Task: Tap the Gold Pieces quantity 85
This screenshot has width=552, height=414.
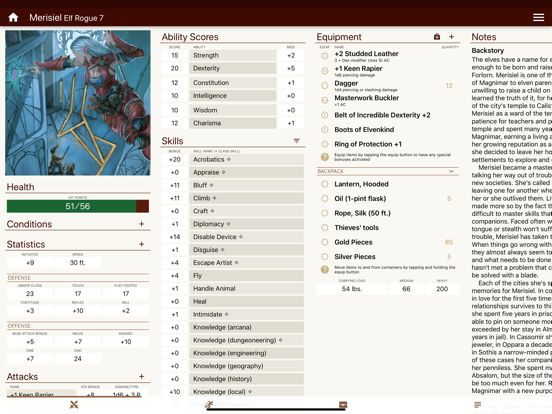Action: point(449,242)
